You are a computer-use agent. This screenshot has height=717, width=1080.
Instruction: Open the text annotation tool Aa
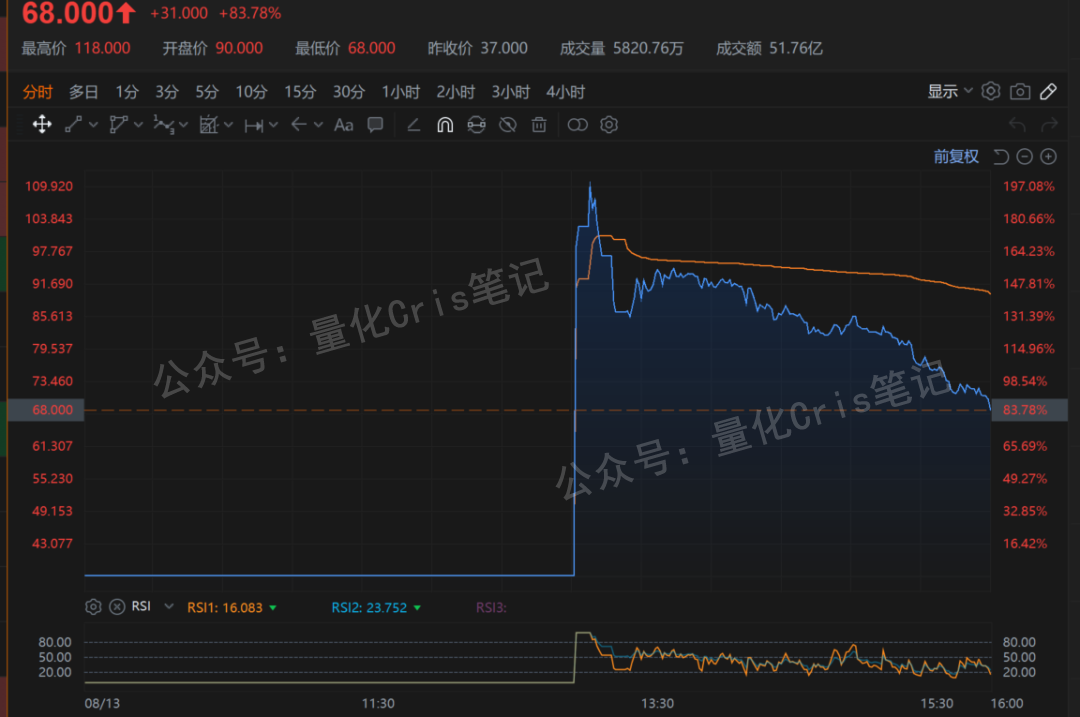[343, 124]
